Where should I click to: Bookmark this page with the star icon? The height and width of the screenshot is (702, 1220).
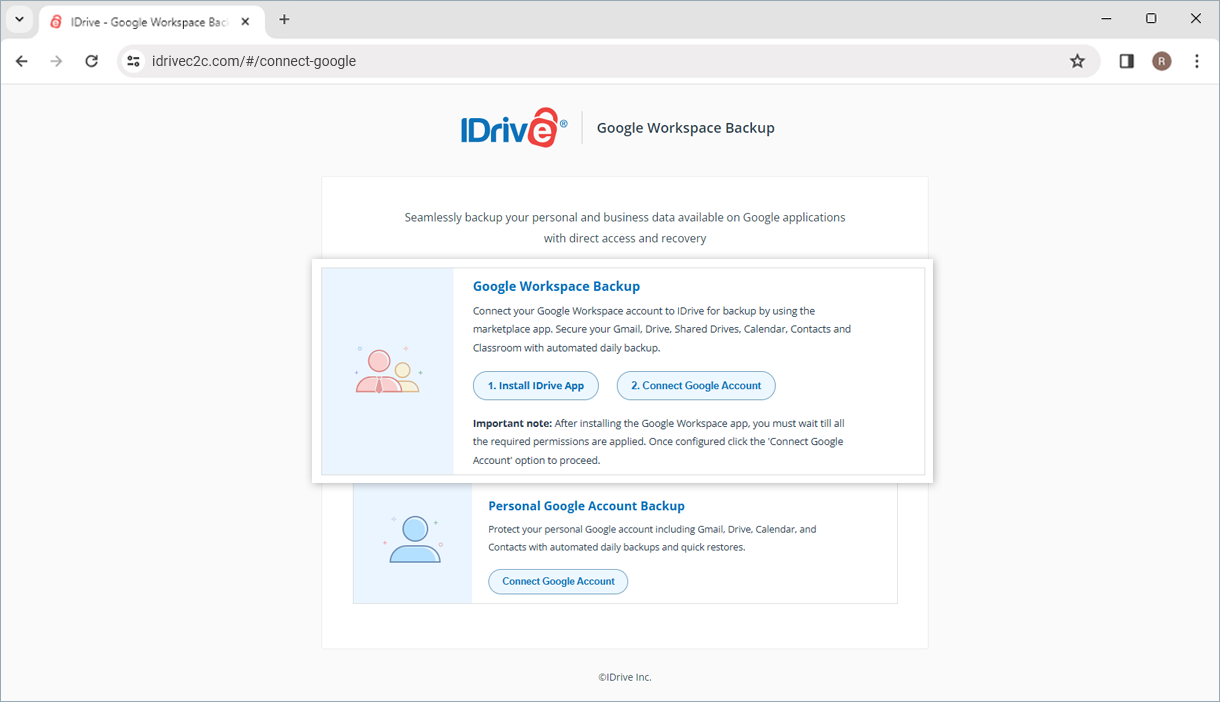[x=1077, y=61]
